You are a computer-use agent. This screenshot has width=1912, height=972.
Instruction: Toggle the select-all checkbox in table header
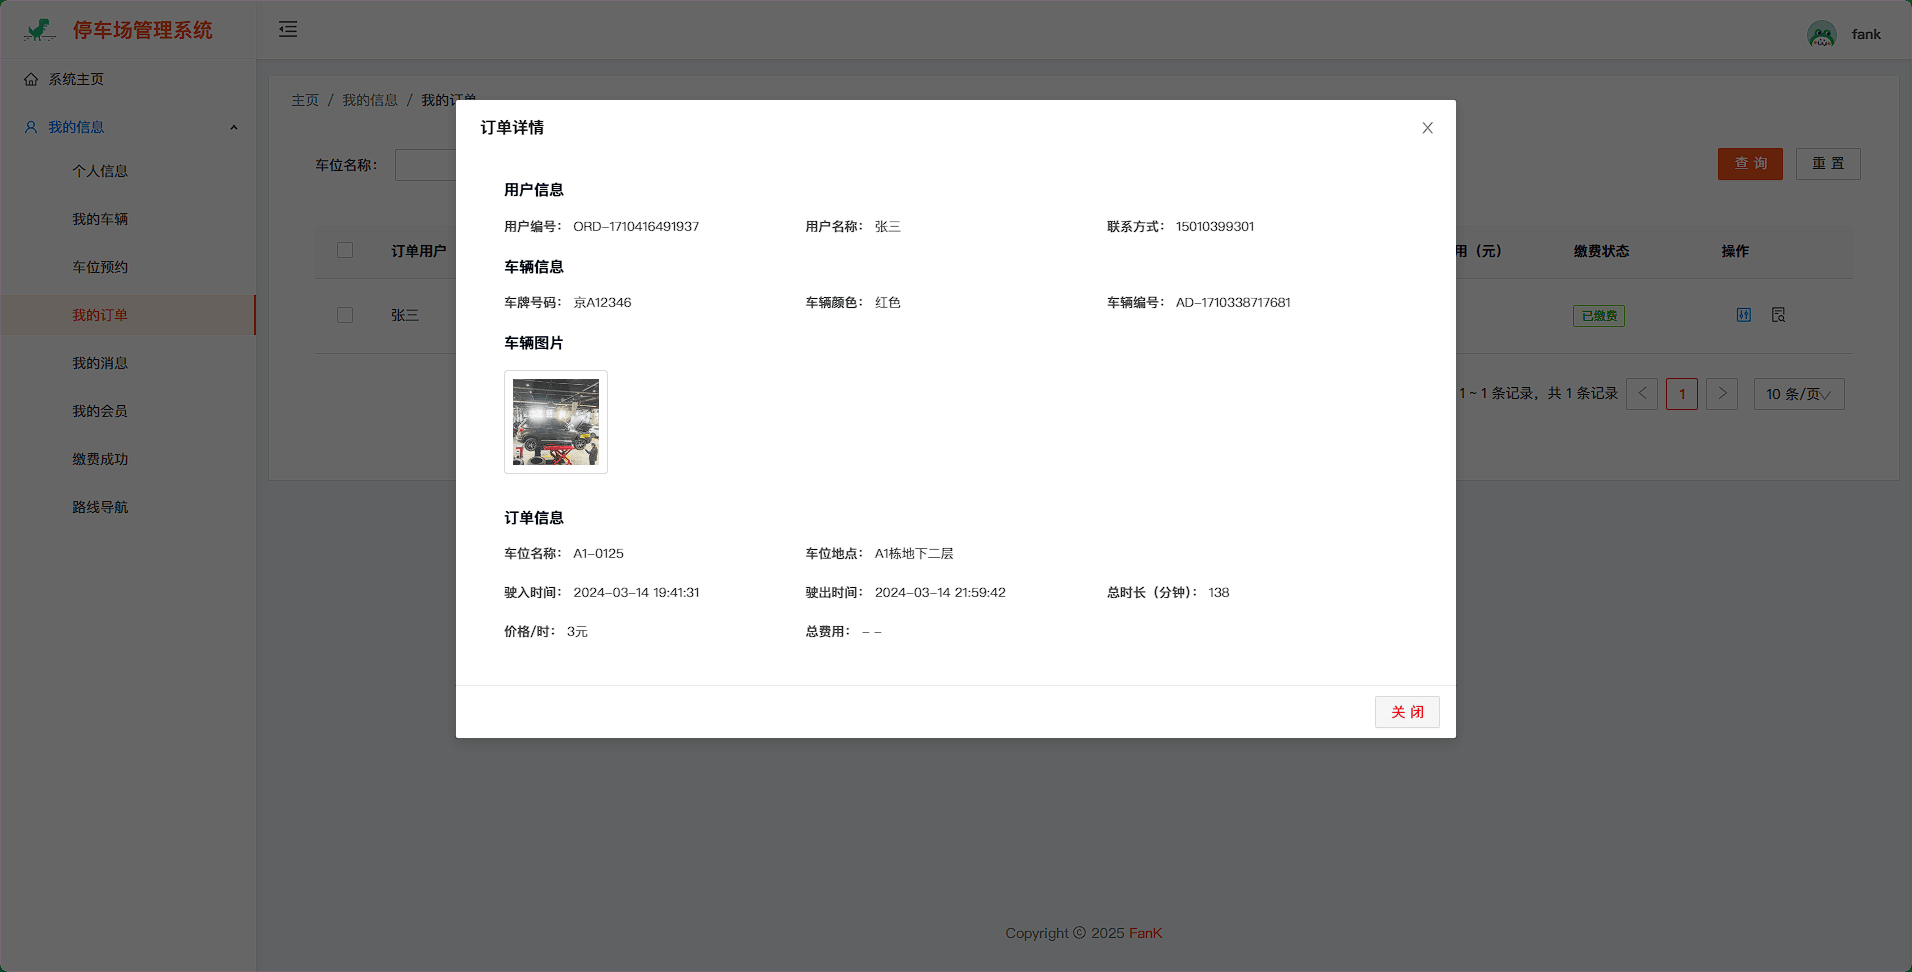(x=345, y=250)
